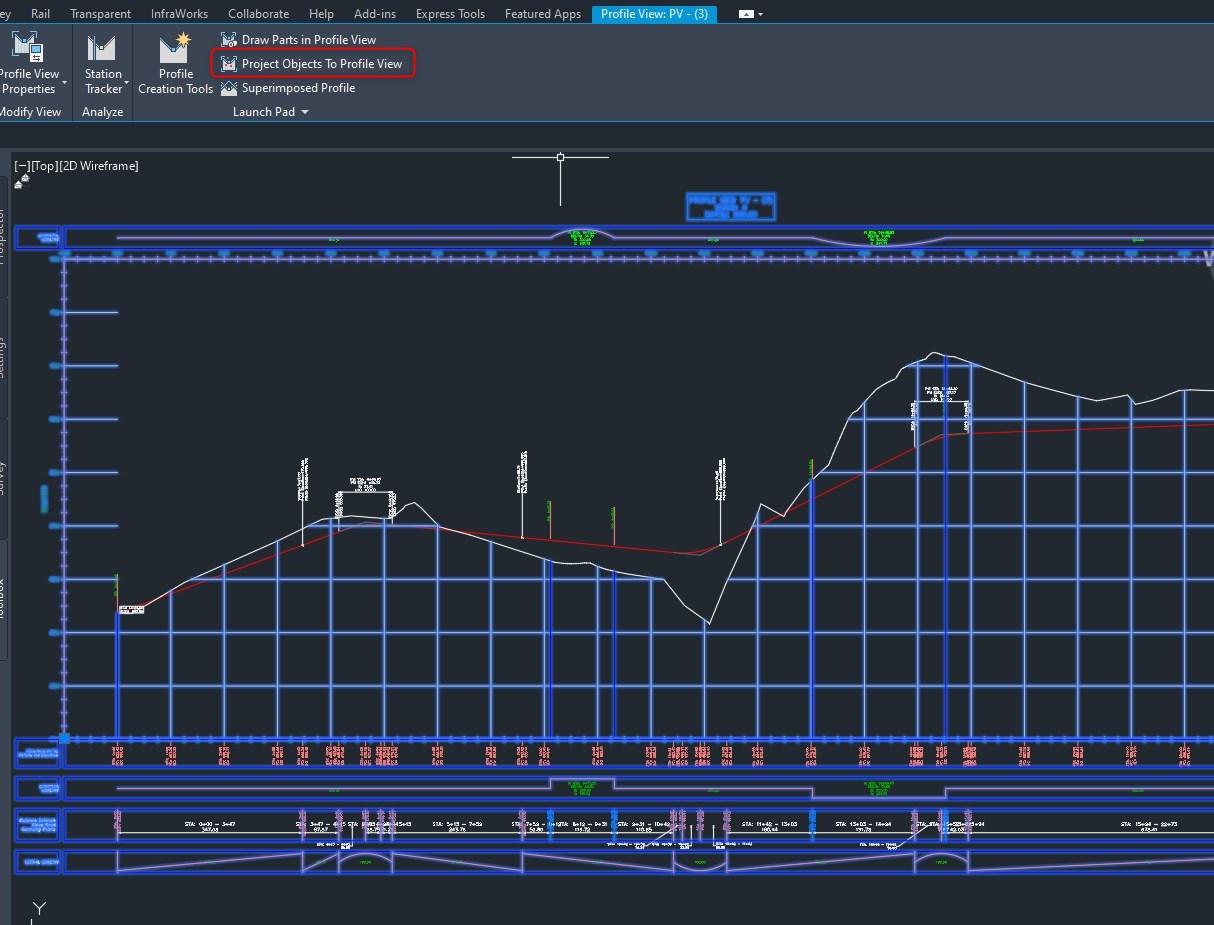The width and height of the screenshot is (1214, 925).
Task: Open the Collaborate menu
Action: [x=258, y=13]
